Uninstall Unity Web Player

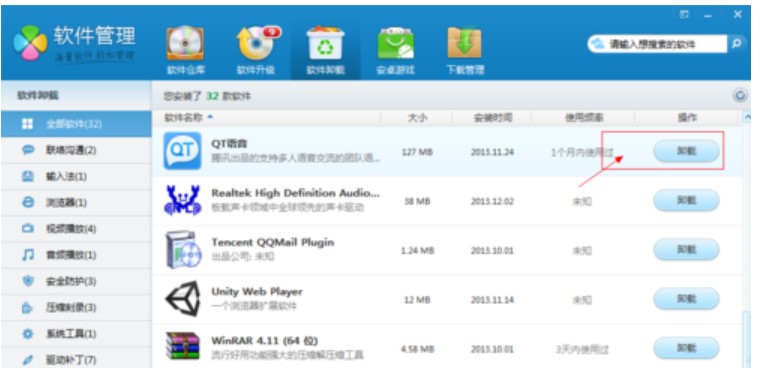pyautogui.click(x=686, y=299)
